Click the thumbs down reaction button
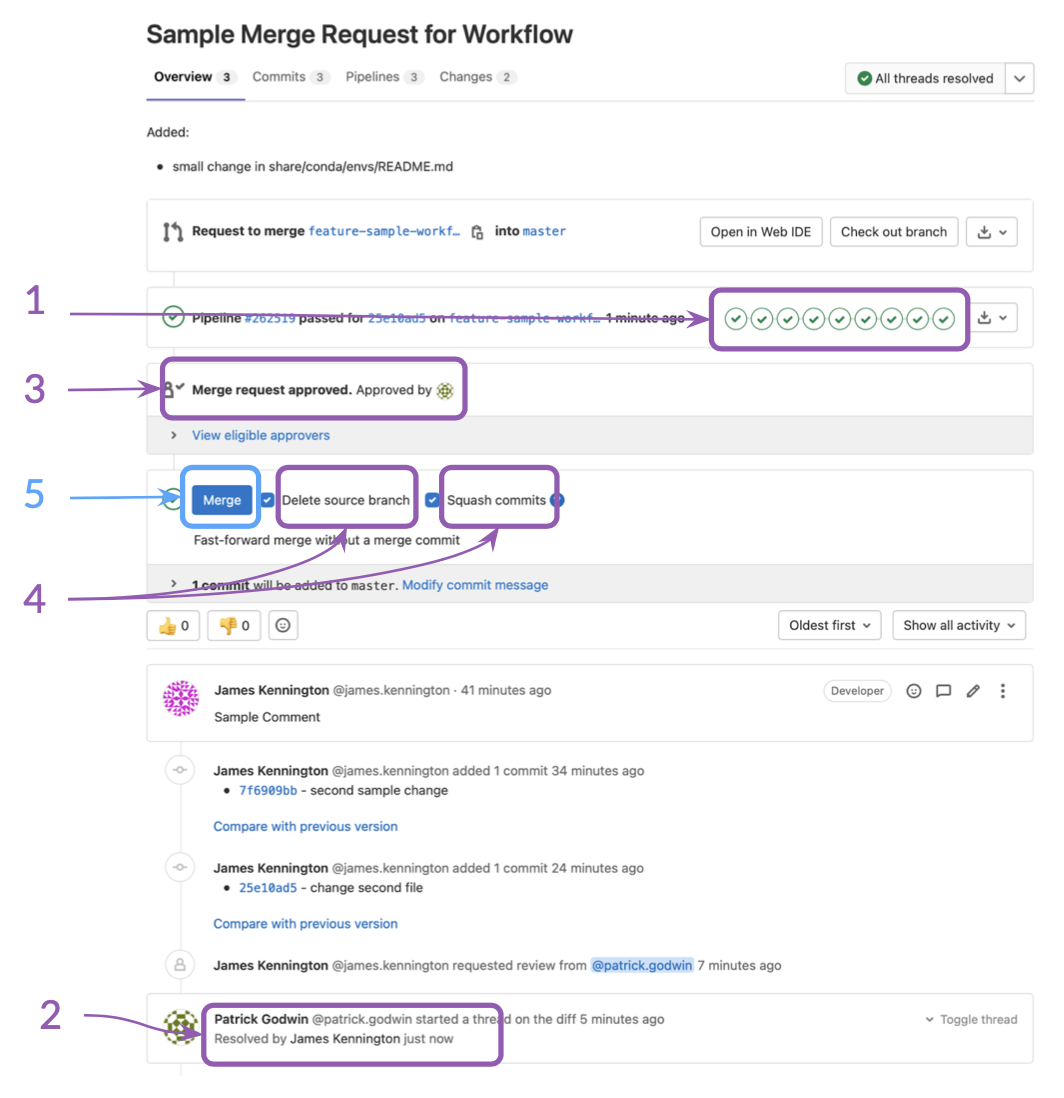The width and height of the screenshot is (1064, 1098). 234,626
